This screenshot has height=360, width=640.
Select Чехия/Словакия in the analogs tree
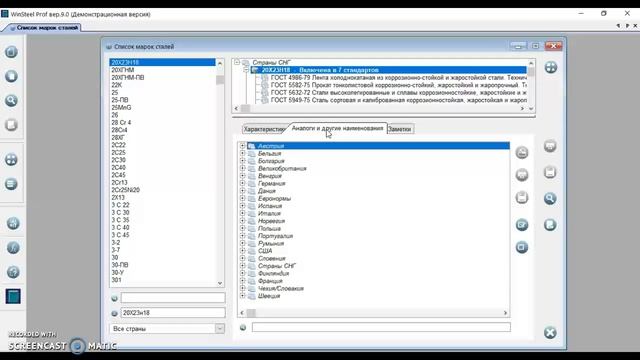click(x=281, y=288)
